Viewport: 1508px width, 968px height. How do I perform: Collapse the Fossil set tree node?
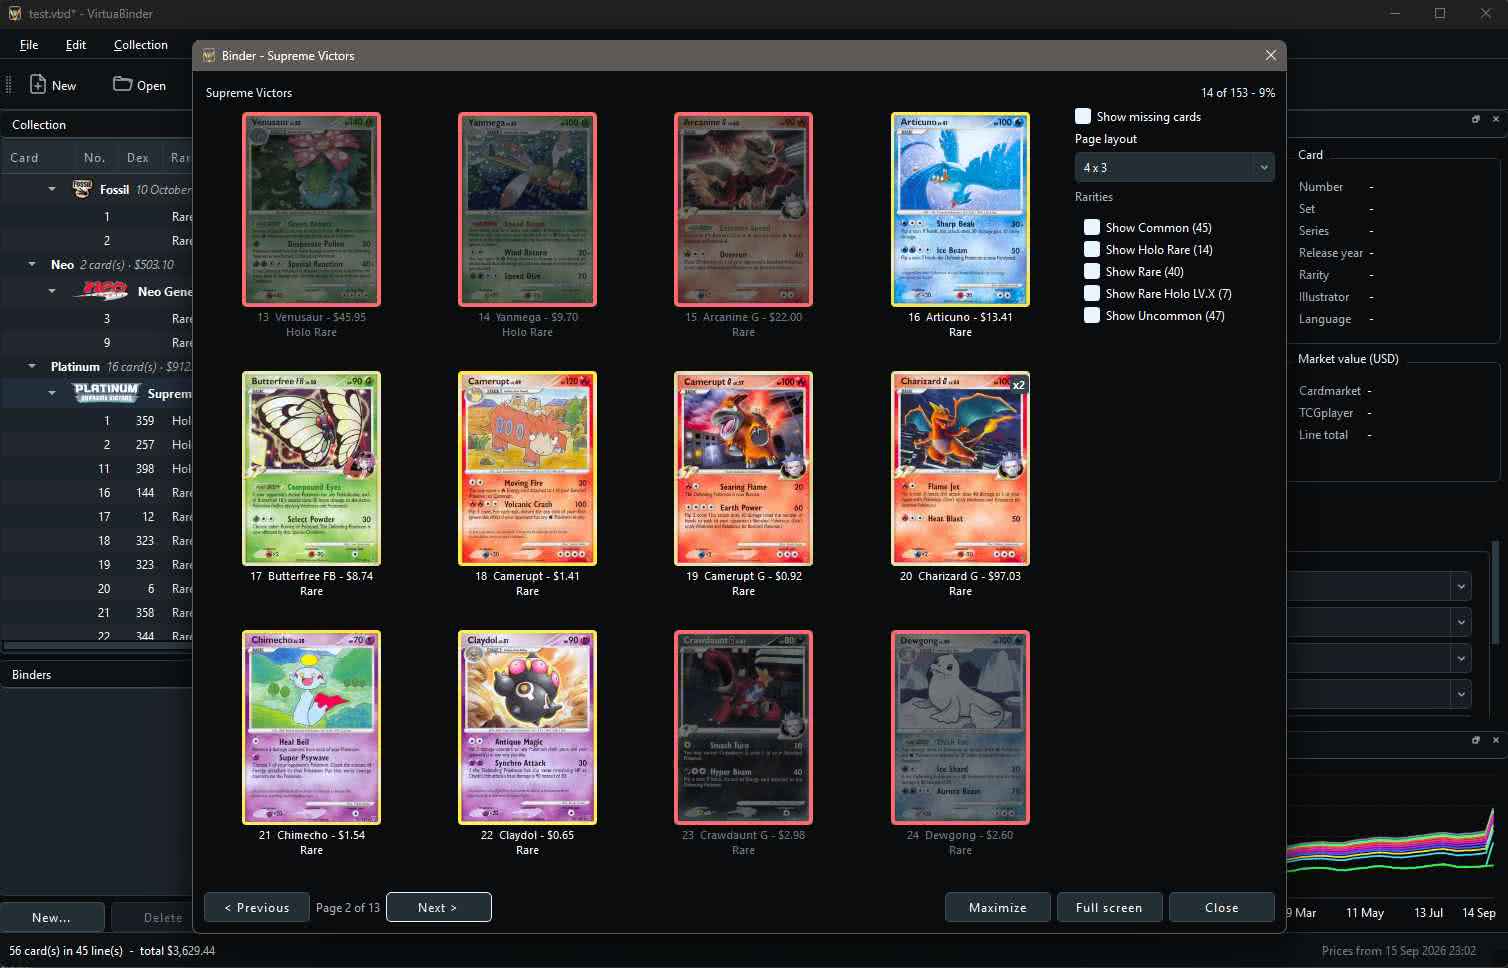click(52, 189)
